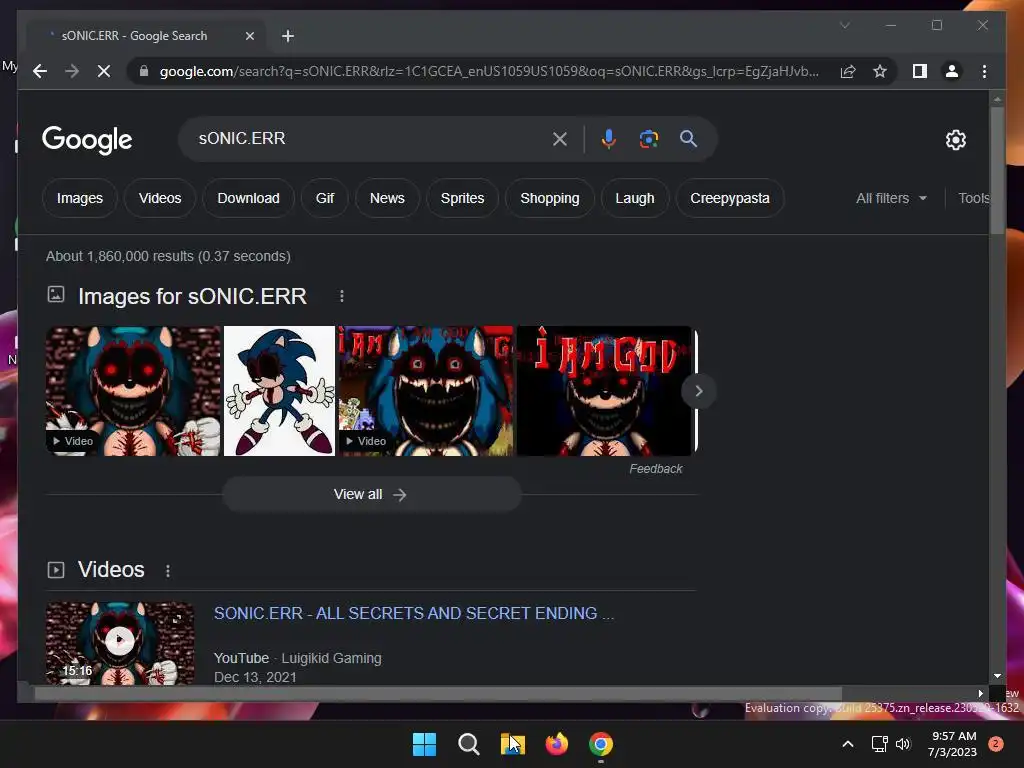
Task: Click View all images button
Action: click(372, 494)
